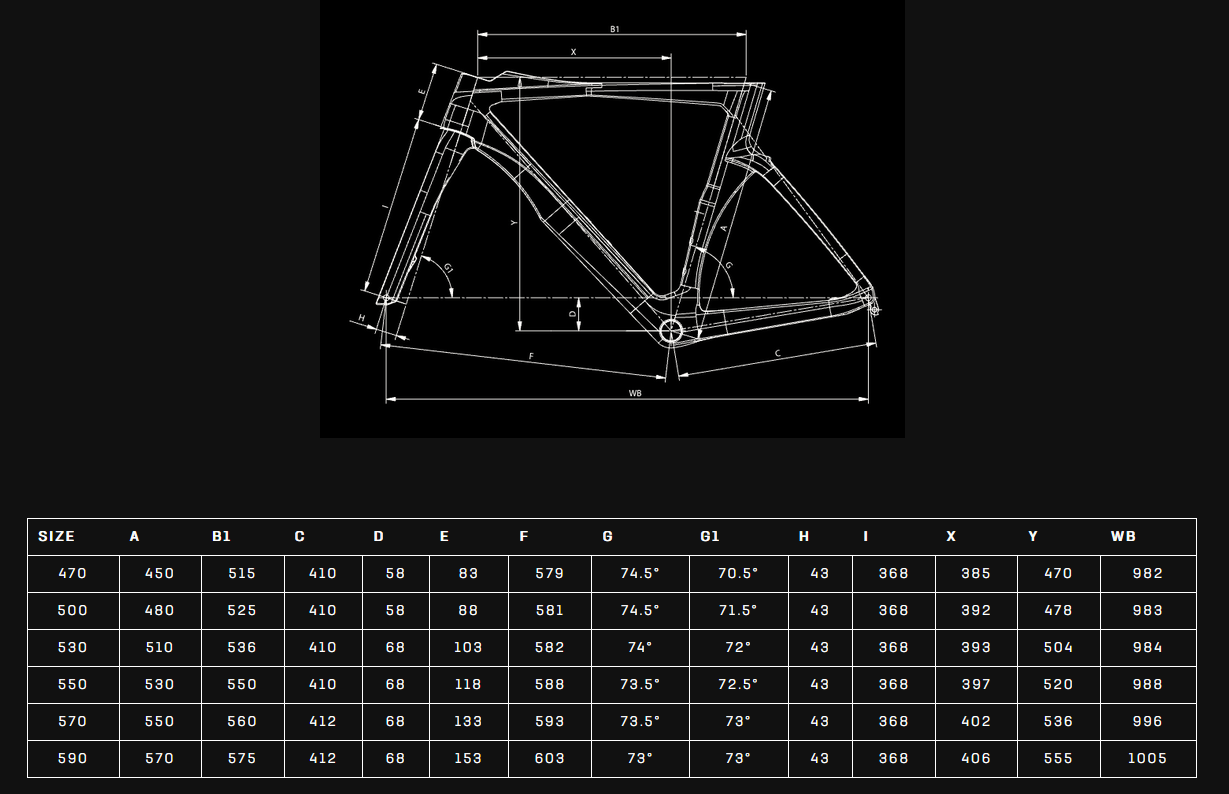
Task: Click the wheelbase value 1005
Action: 1147,759
